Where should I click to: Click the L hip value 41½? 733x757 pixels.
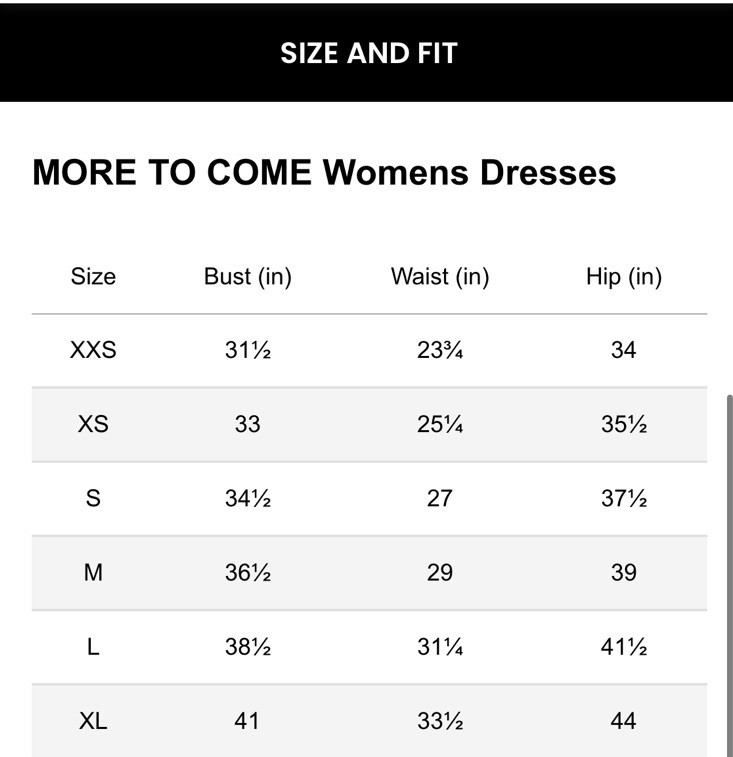[x=624, y=647]
